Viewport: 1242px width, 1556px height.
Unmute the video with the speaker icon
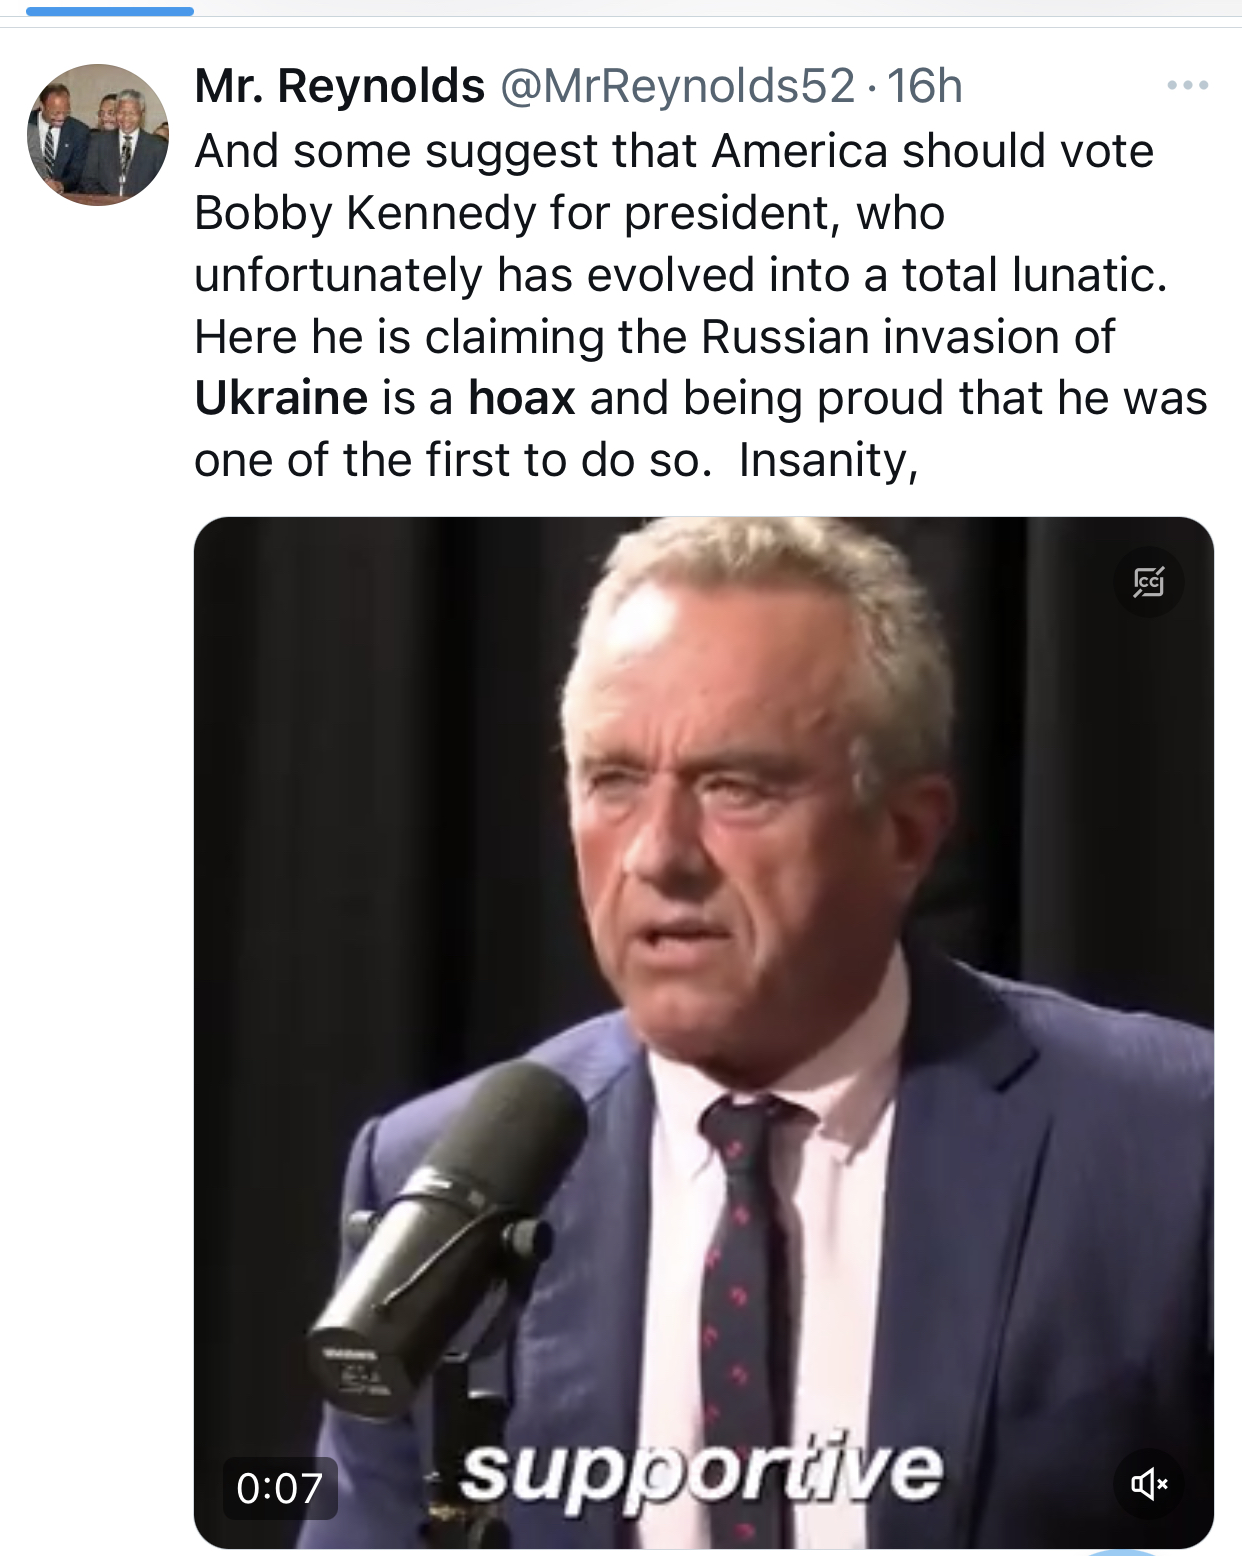[1149, 1483]
